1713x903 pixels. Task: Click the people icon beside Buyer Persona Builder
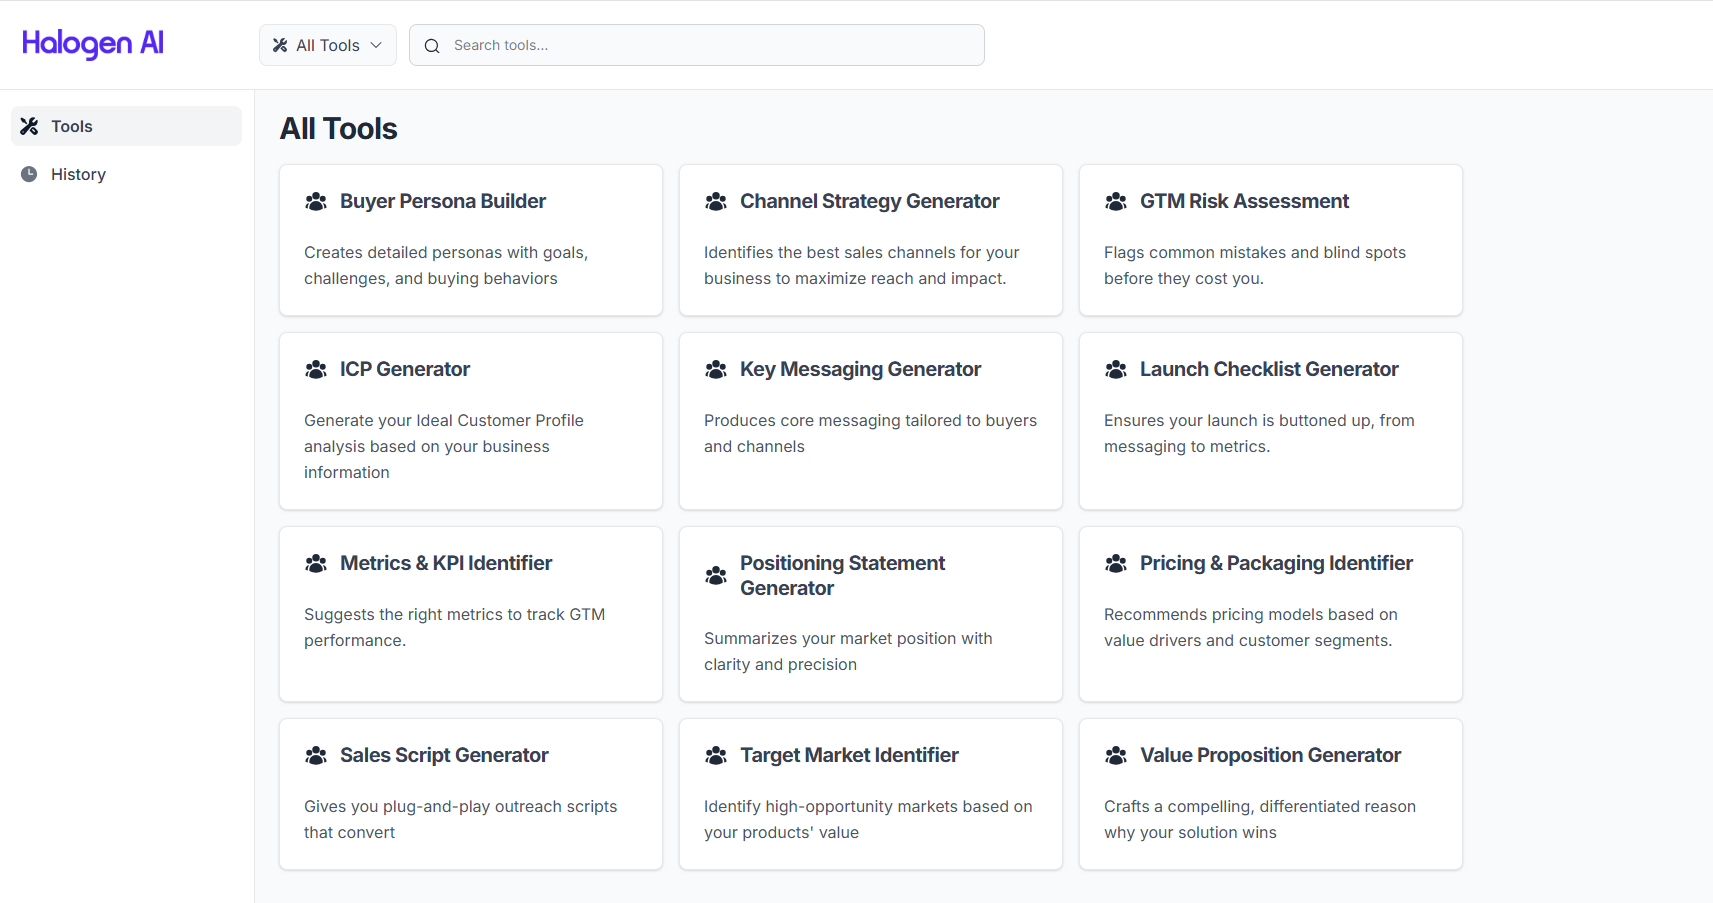(316, 202)
